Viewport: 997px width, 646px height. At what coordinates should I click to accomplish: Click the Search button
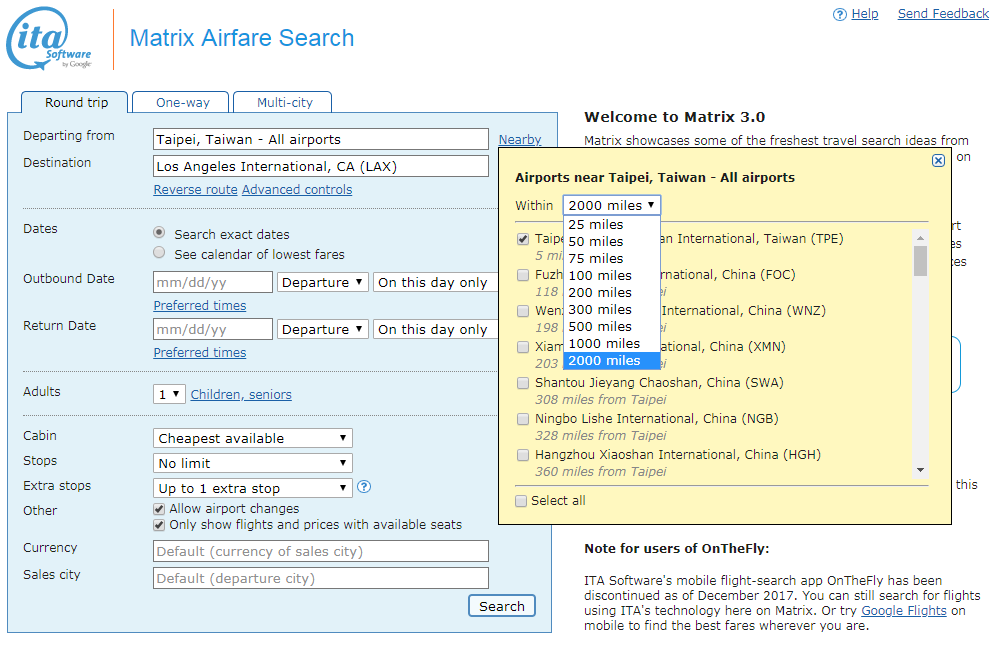pos(502,606)
